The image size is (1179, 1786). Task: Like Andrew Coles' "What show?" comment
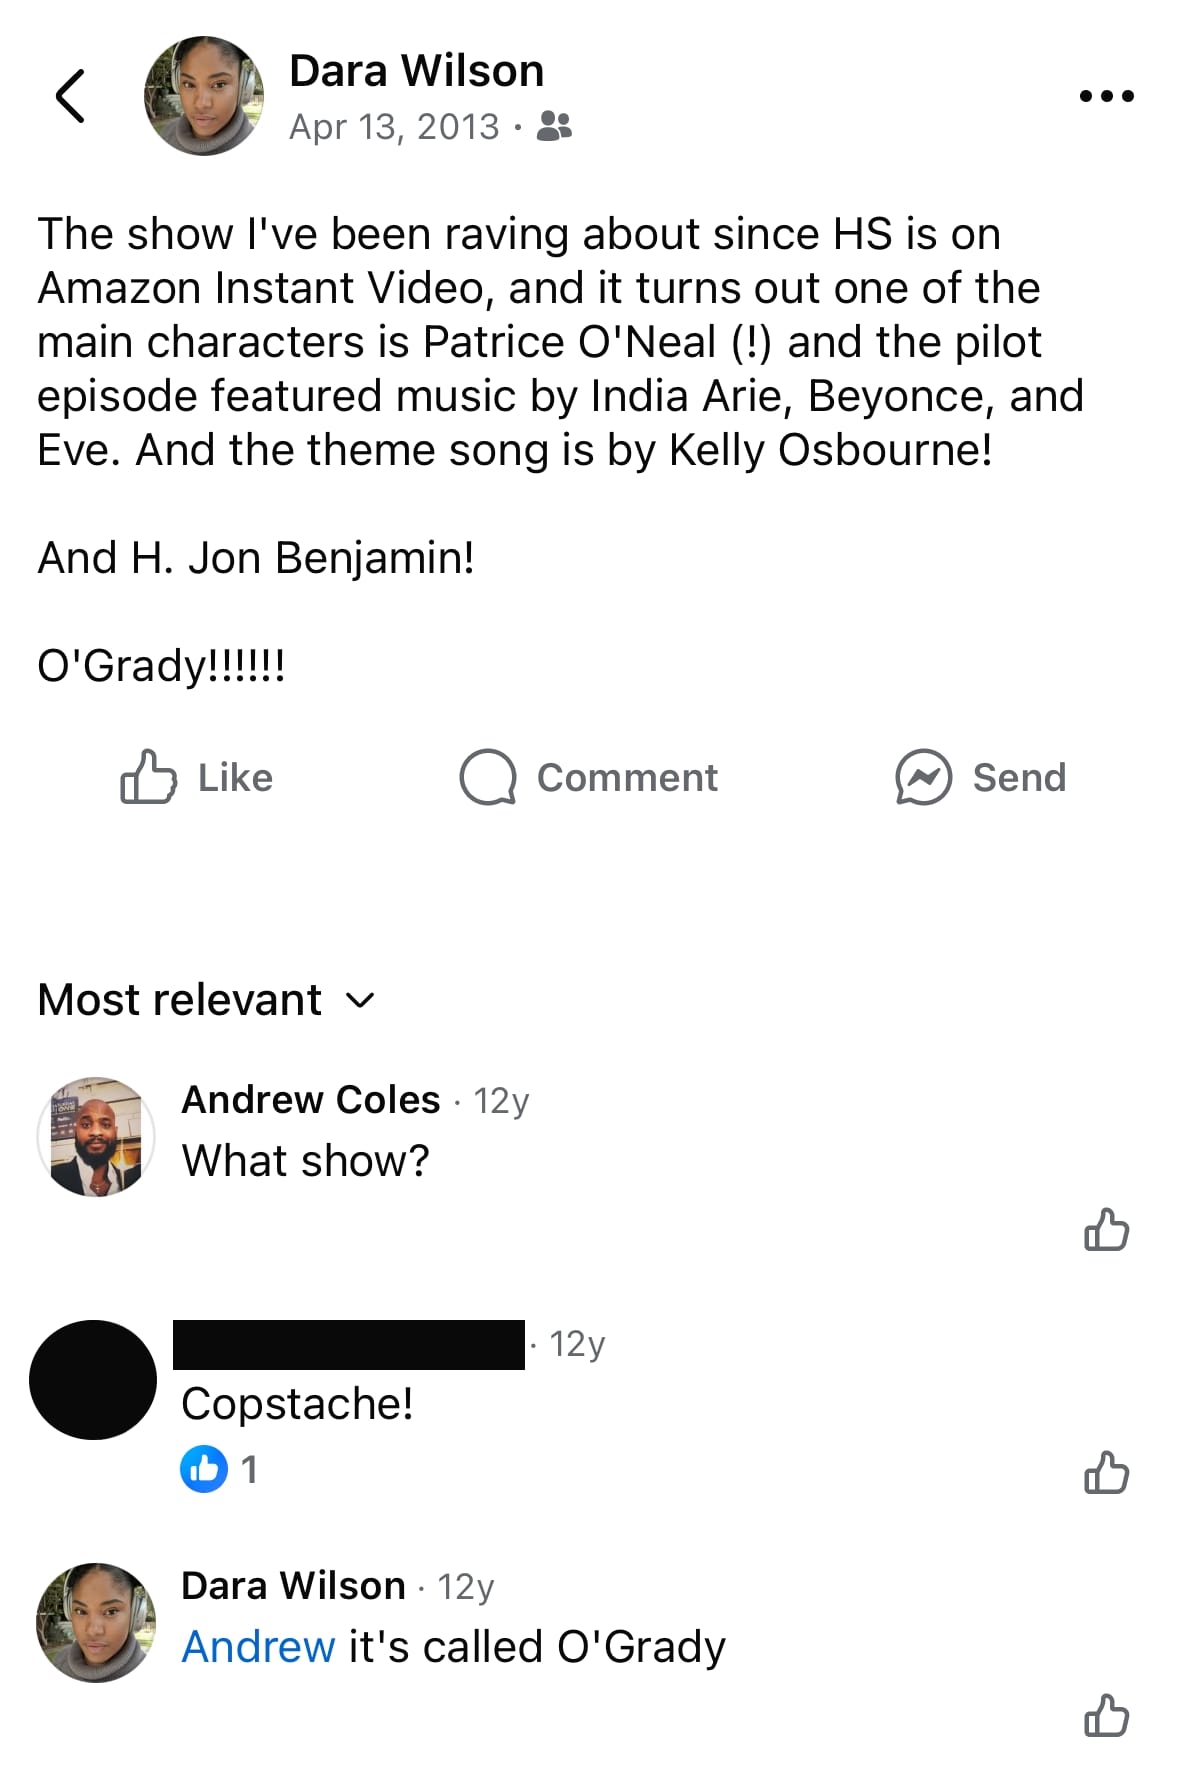point(1106,1230)
